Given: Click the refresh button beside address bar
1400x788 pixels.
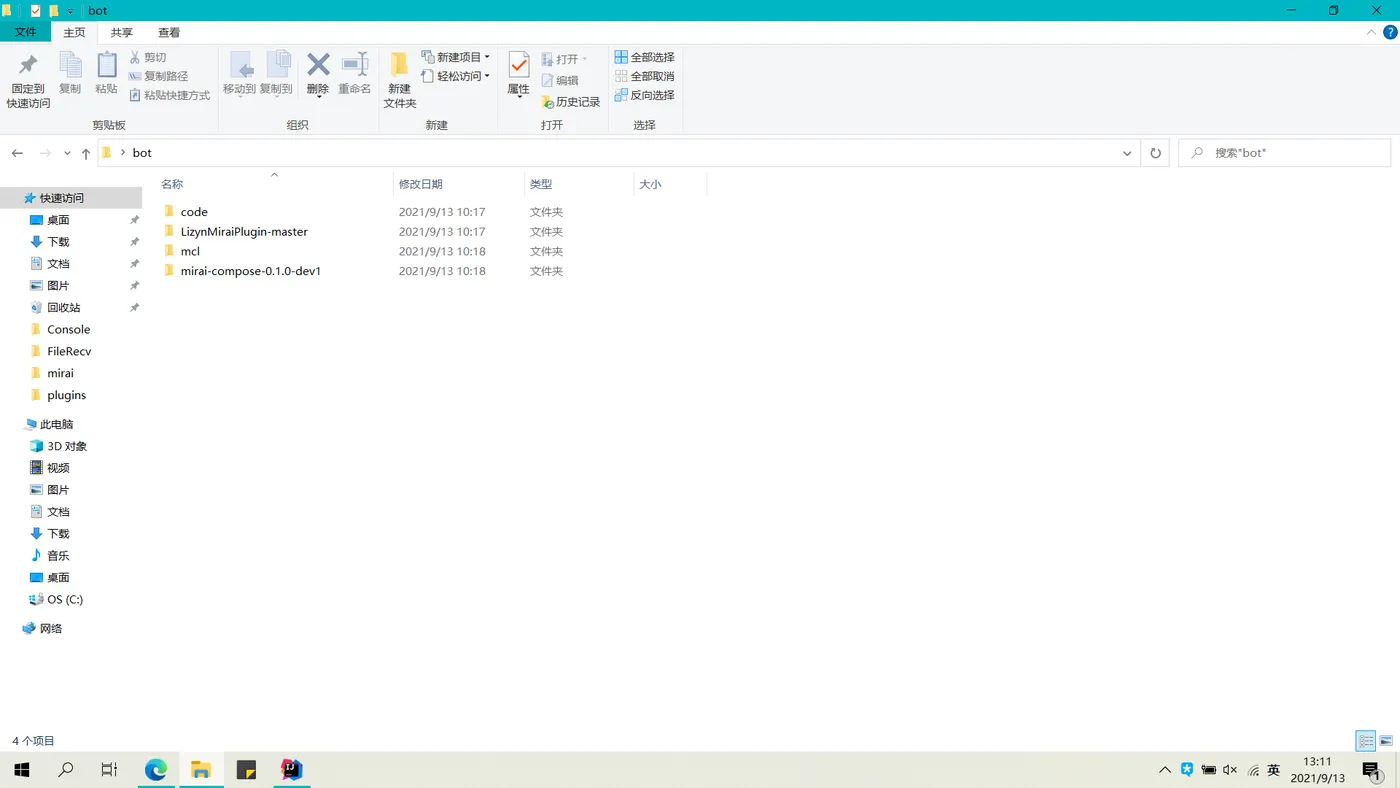Looking at the screenshot, I should pos(1155,153).
